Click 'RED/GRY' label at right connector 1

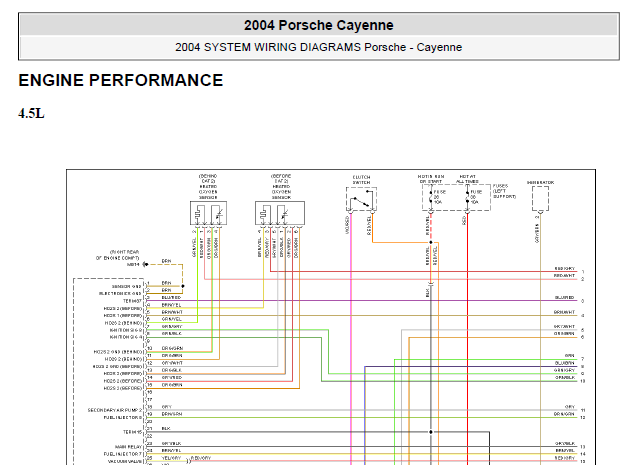[565, 268]
